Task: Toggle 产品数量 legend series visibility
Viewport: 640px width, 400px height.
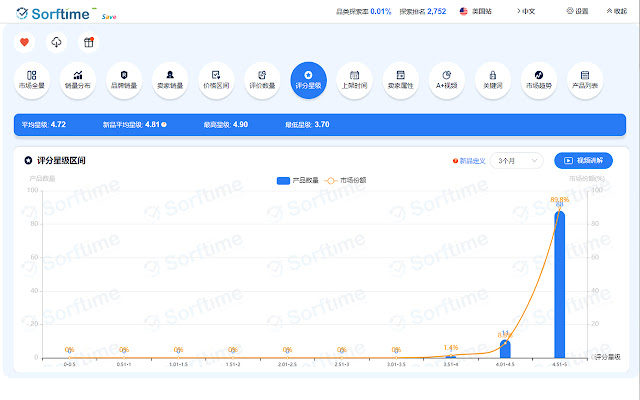Action: (x=296, y=180)
